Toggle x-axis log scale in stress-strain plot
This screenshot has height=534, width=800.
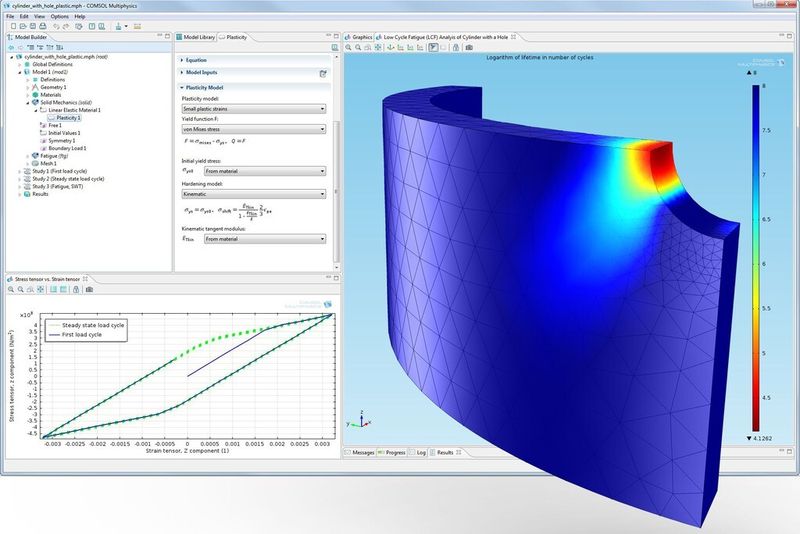53,290
